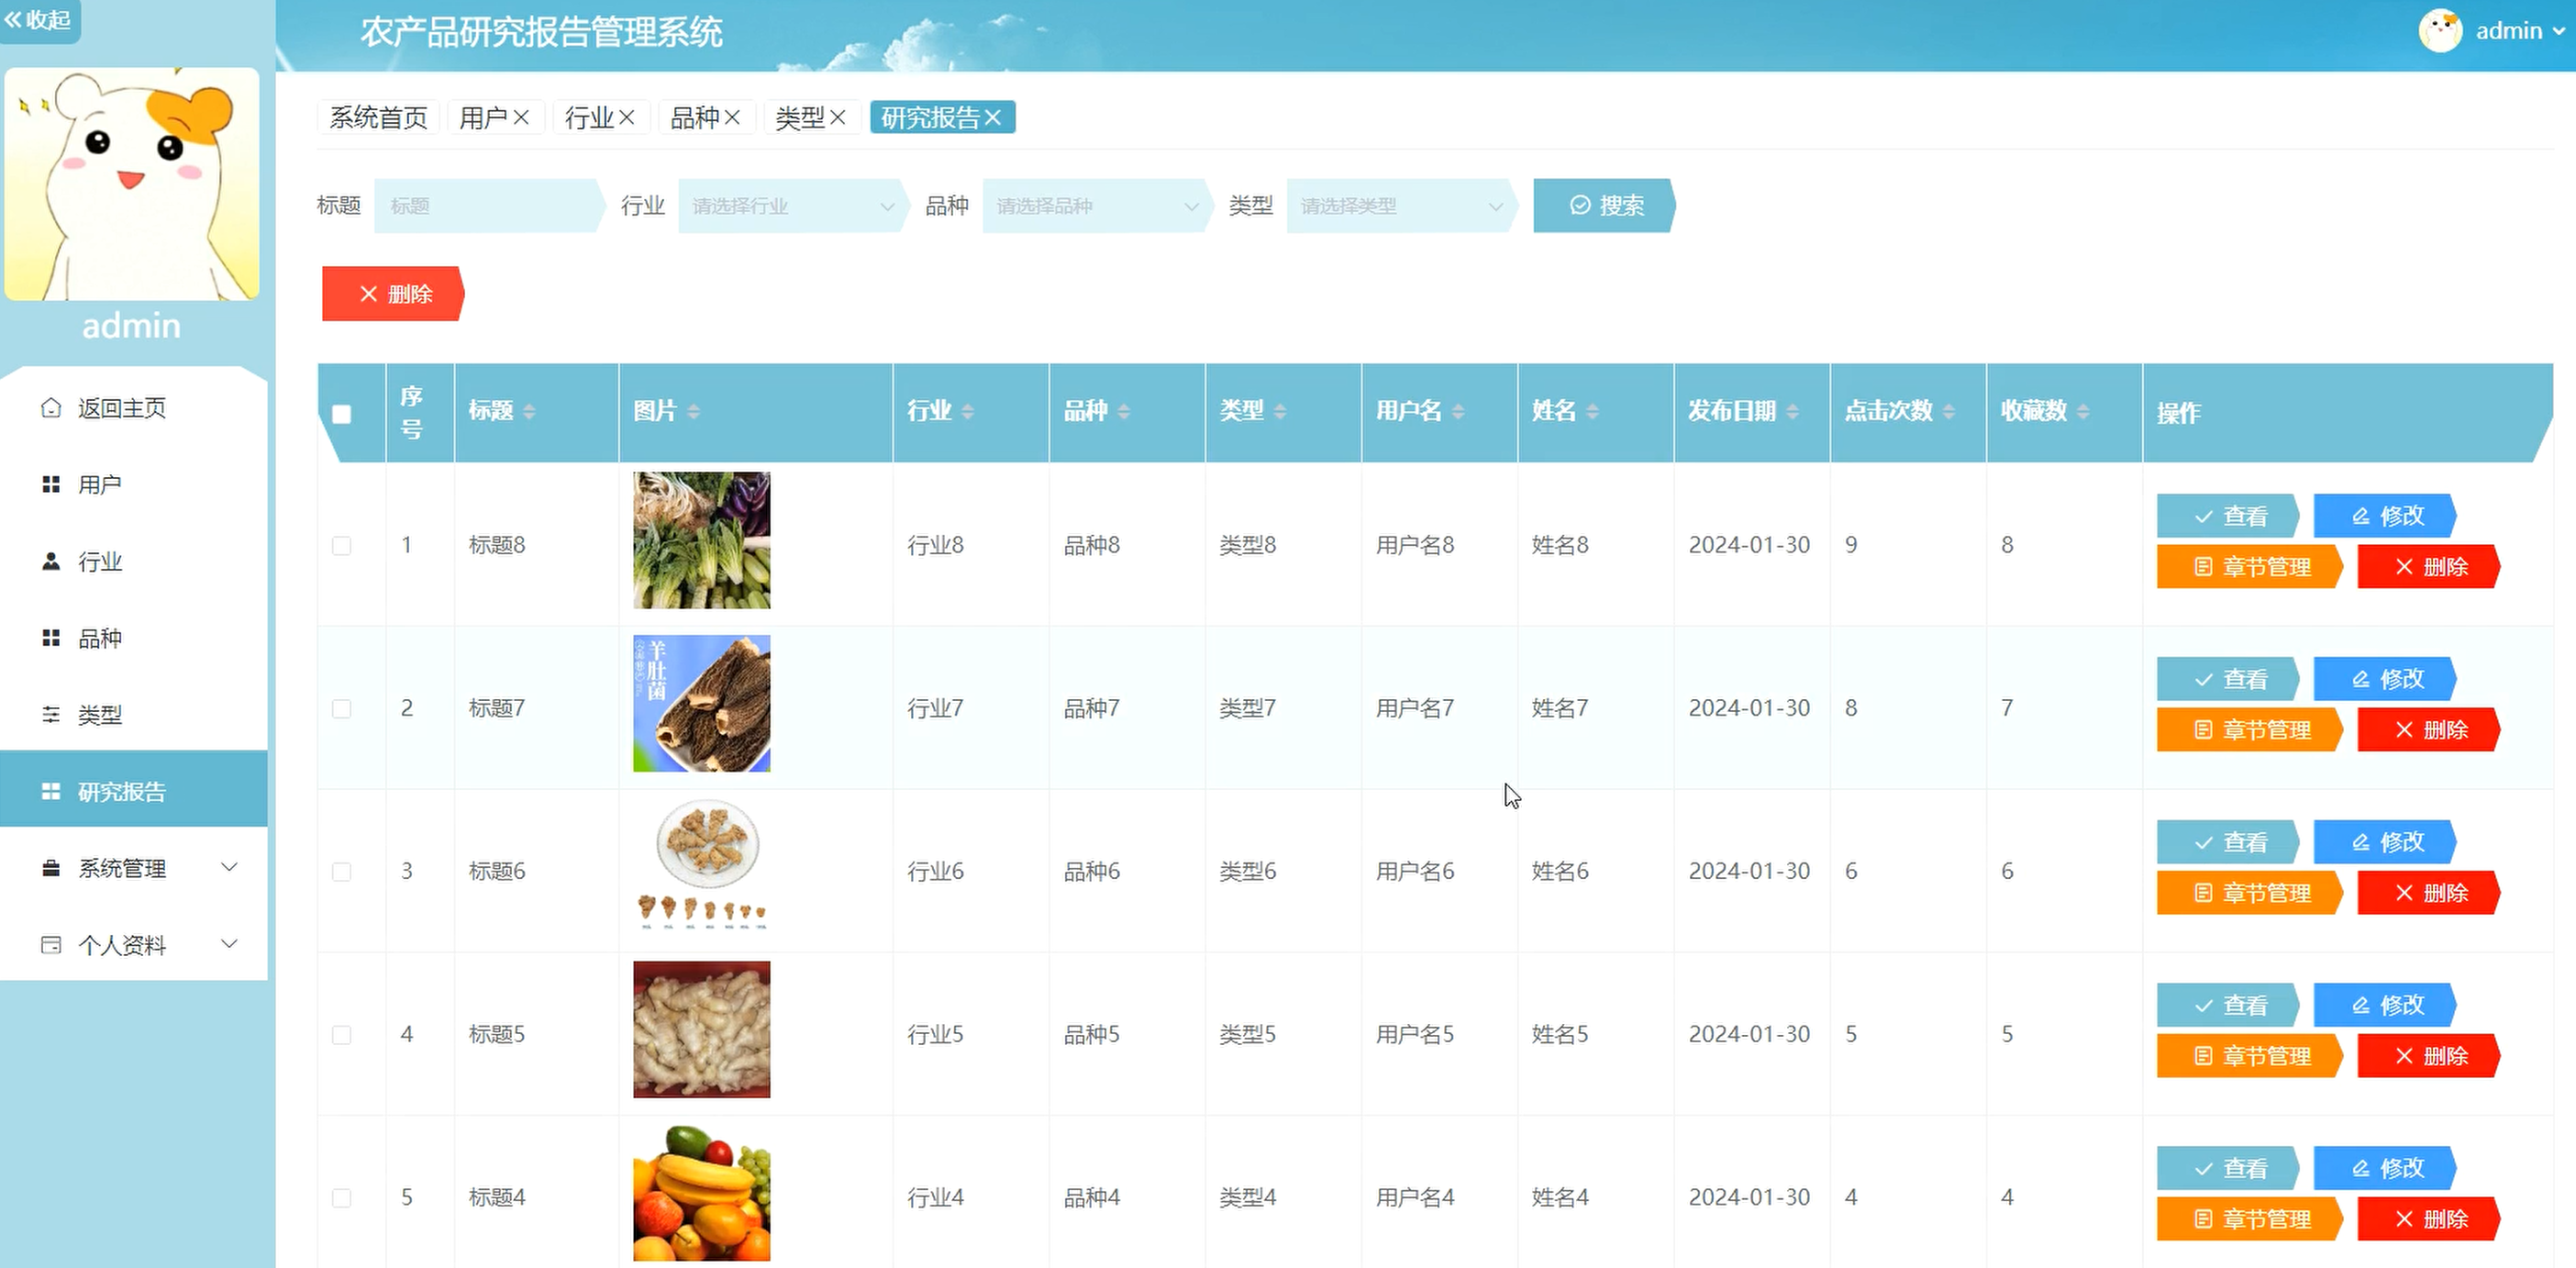Click 查看 for row 标题4
This screenshot has width=2576, height=1268.
(2228, 1168)
